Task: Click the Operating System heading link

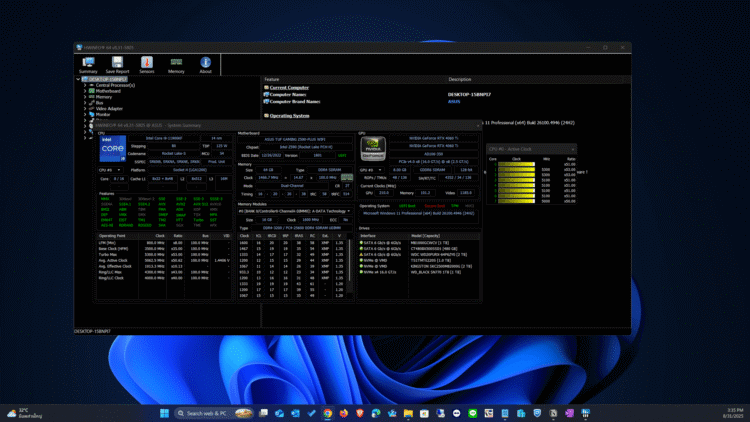Action: click(x=289, y=116)
